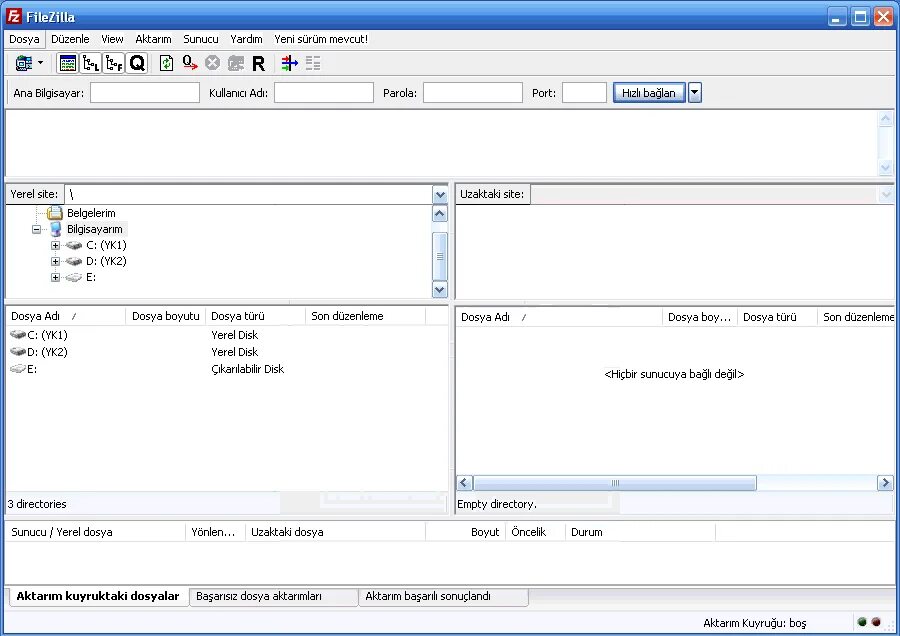Toggle the remote directory tree view
This screenshot has width=900, height=636.
click(114, 63)
